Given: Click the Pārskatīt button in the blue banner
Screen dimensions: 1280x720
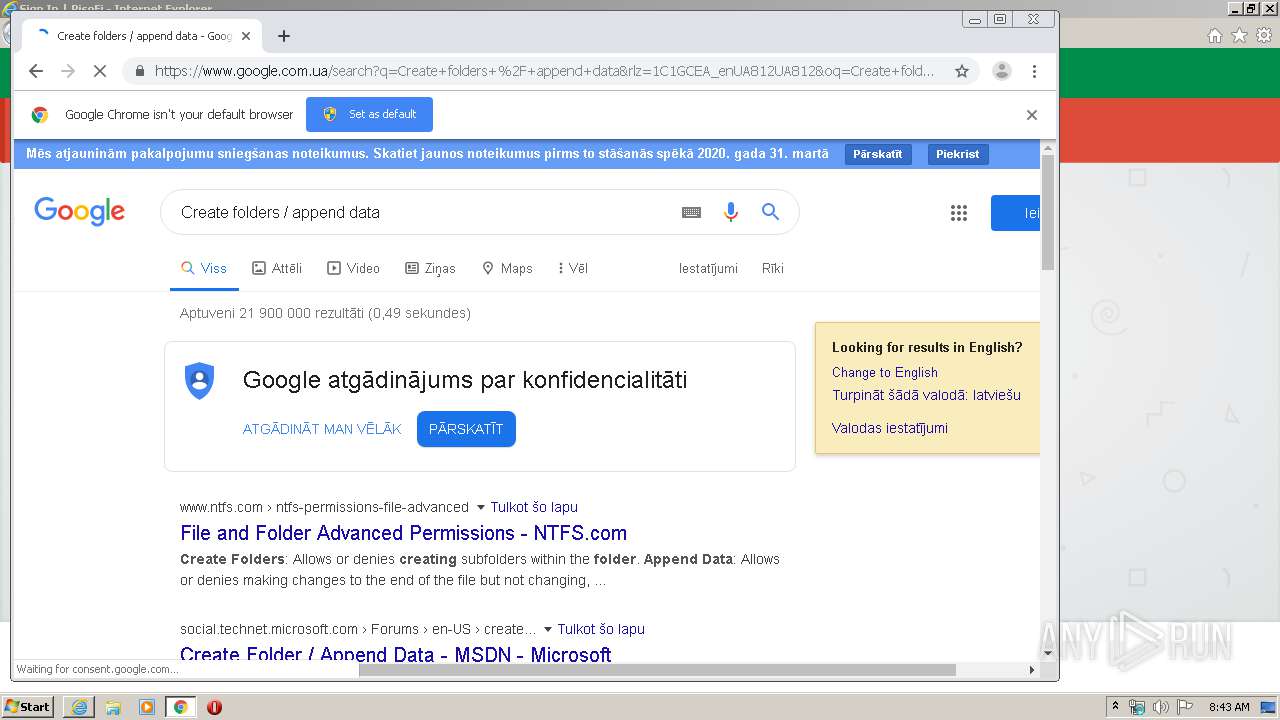Looking at the screenshot, I should (878, 154).
